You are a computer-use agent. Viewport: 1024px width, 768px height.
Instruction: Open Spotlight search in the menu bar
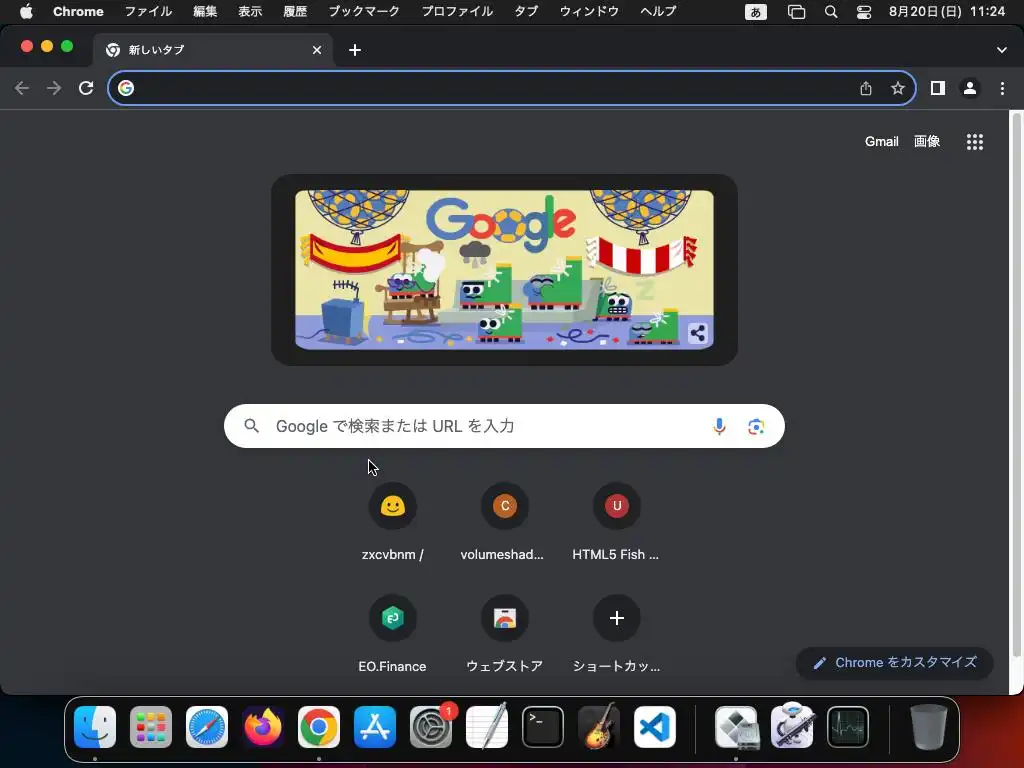coord(831,12)
